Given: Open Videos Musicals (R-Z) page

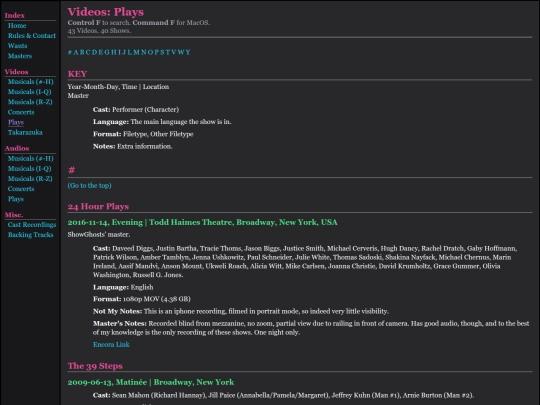Looking at the screenshot, I should 30,102.
